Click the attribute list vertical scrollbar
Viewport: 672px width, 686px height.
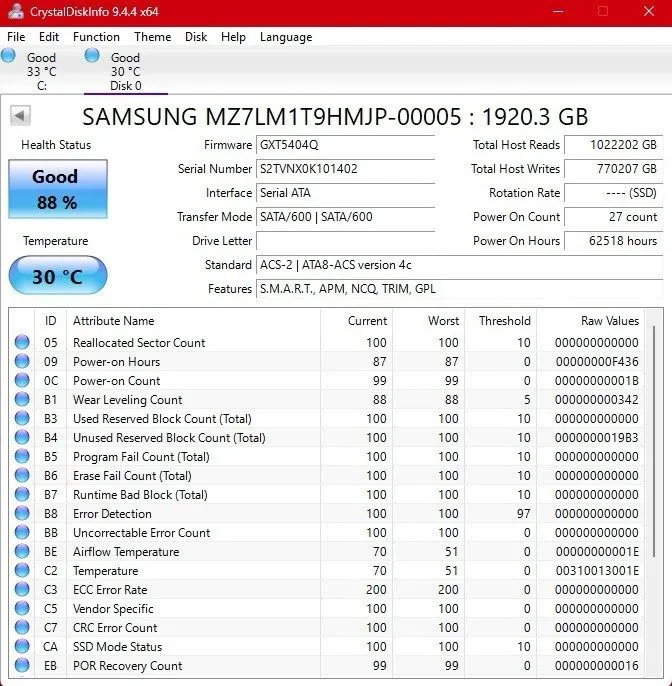654,441
